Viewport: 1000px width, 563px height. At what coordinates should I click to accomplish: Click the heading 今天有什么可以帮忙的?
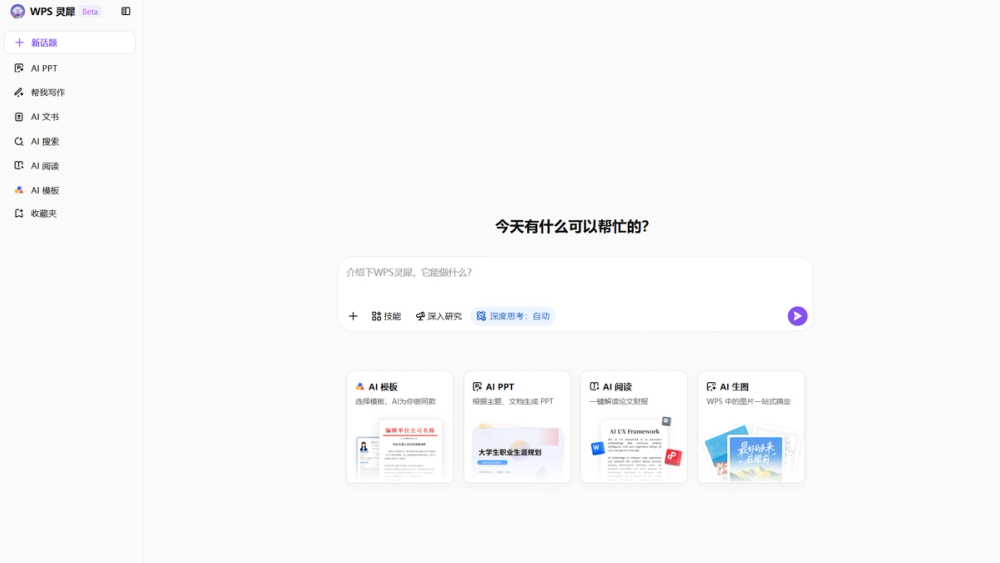click(x=572, y=226)
